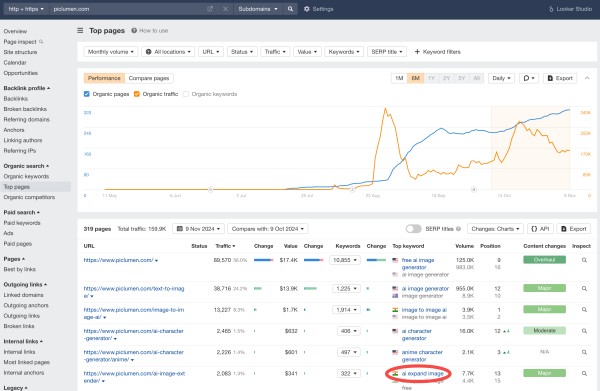Viewport: 600px width, 391px height.
Task: Open the chart comments bubble icon
Action: click(529, 78)
